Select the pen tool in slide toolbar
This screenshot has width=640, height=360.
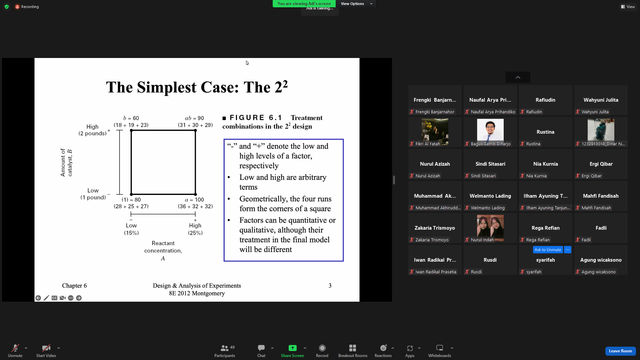point(46,298)
